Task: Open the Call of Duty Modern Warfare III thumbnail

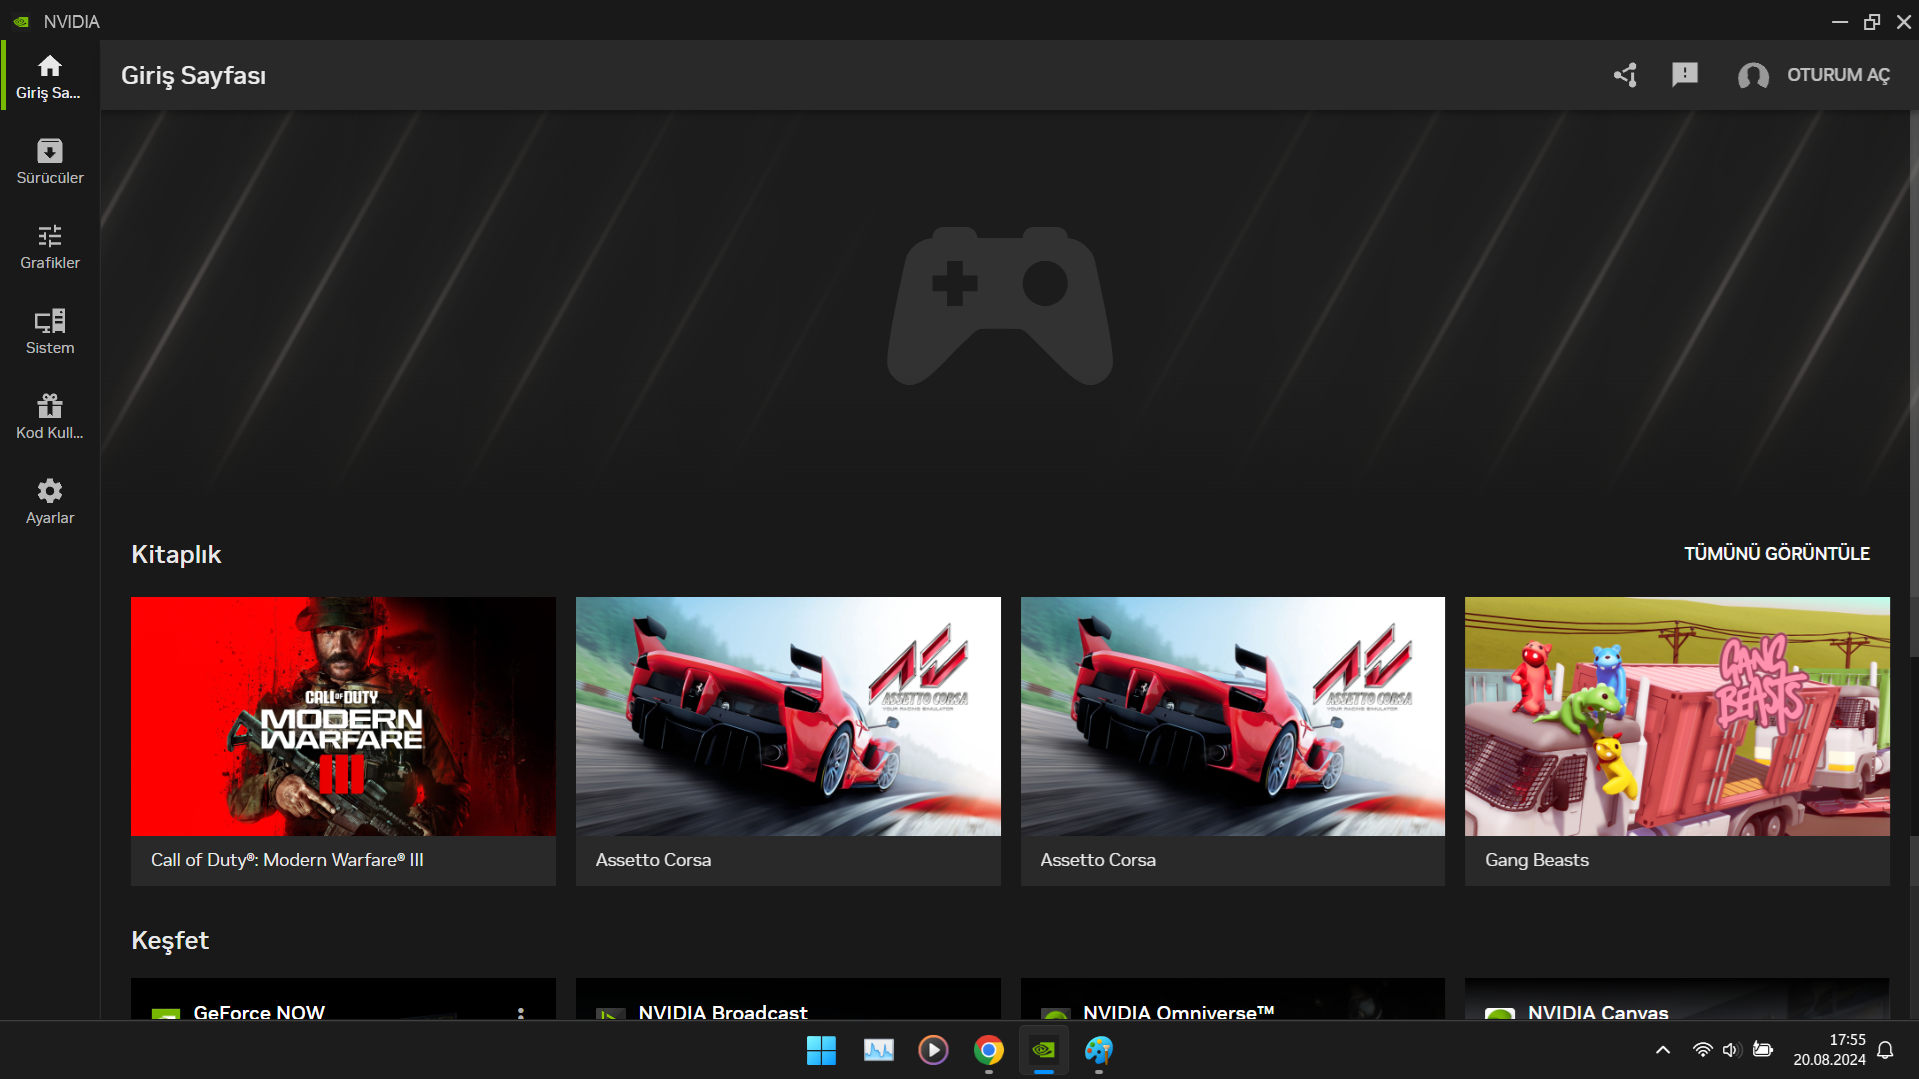Action: pos(343,716)
